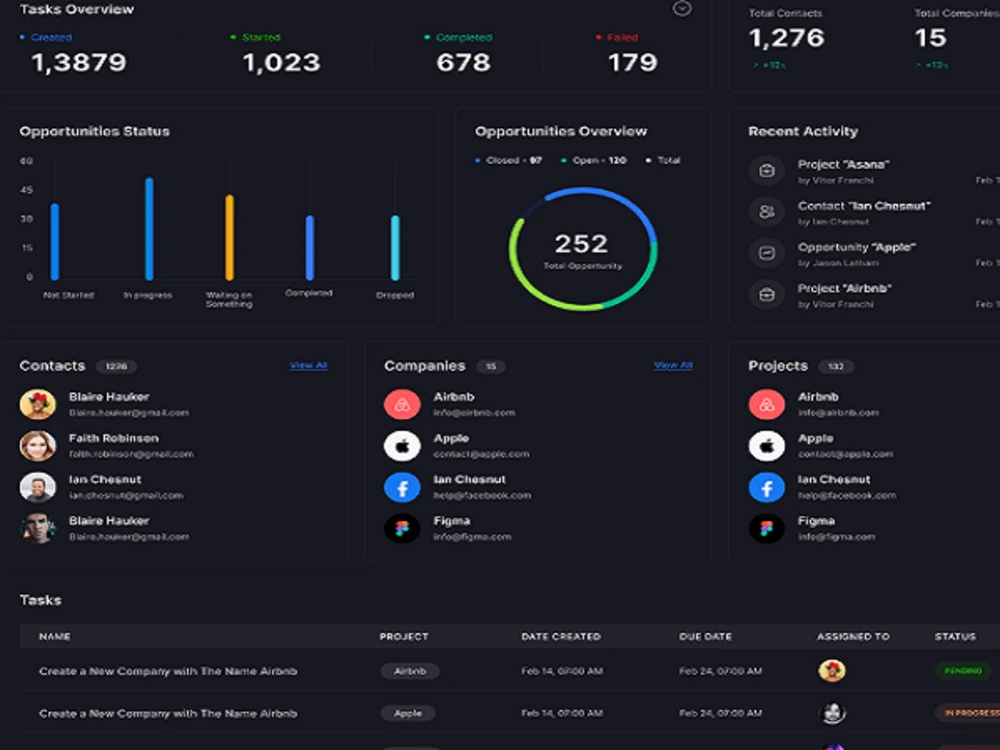
Task: Select the Completed bar in the chart
Action: [x=310, y=247]
